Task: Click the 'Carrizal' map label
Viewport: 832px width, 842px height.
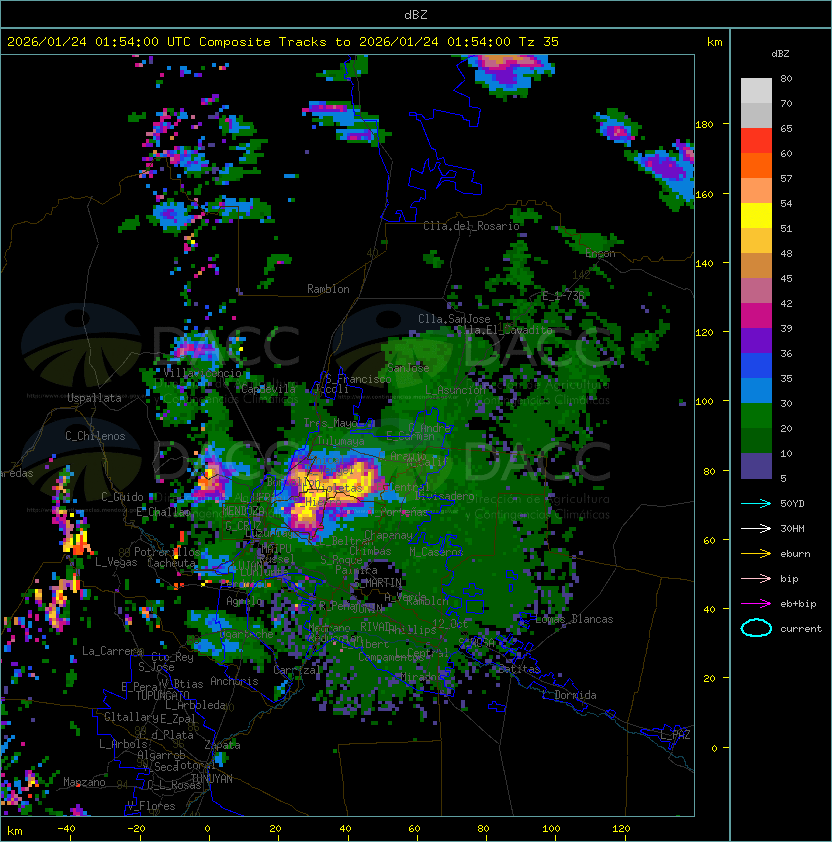Action: 297,670
